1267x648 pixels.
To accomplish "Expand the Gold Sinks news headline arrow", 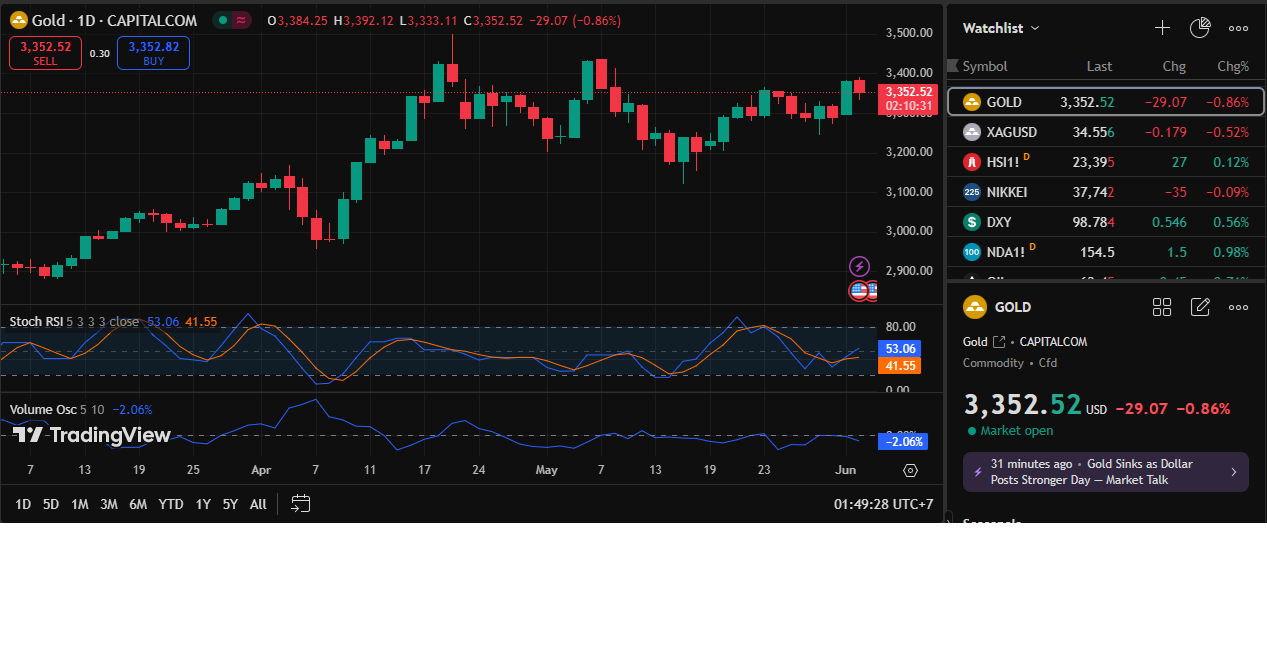I will tap(1233, 472).
